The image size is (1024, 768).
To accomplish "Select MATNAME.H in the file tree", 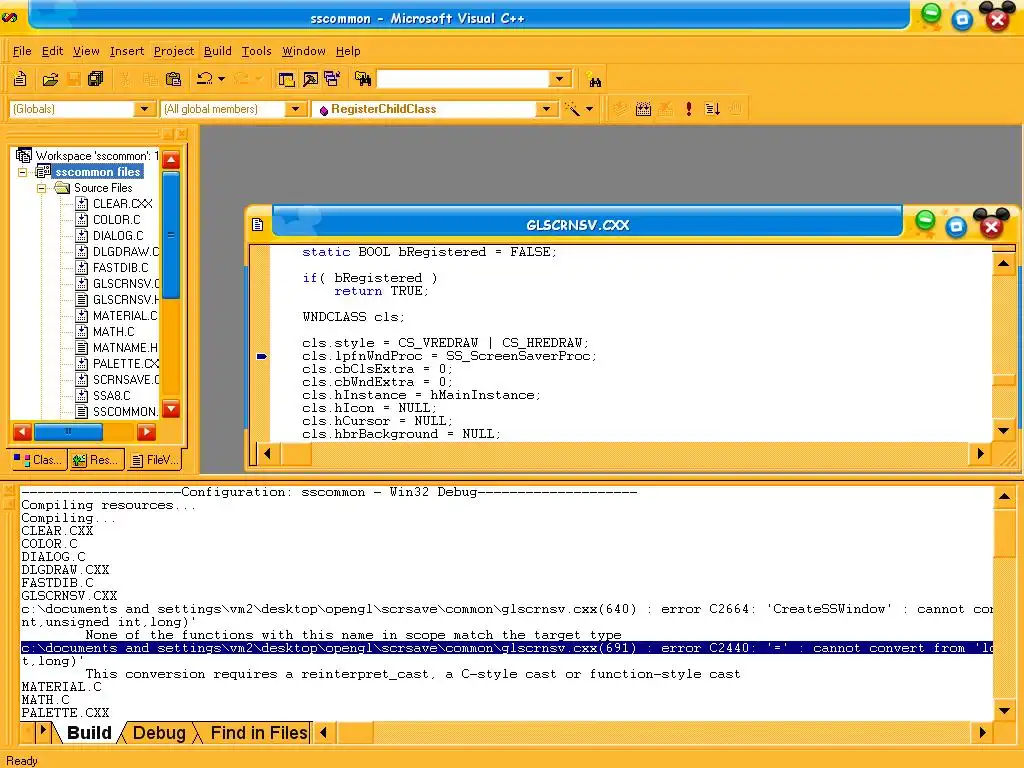I will click(x=125, y=347).
